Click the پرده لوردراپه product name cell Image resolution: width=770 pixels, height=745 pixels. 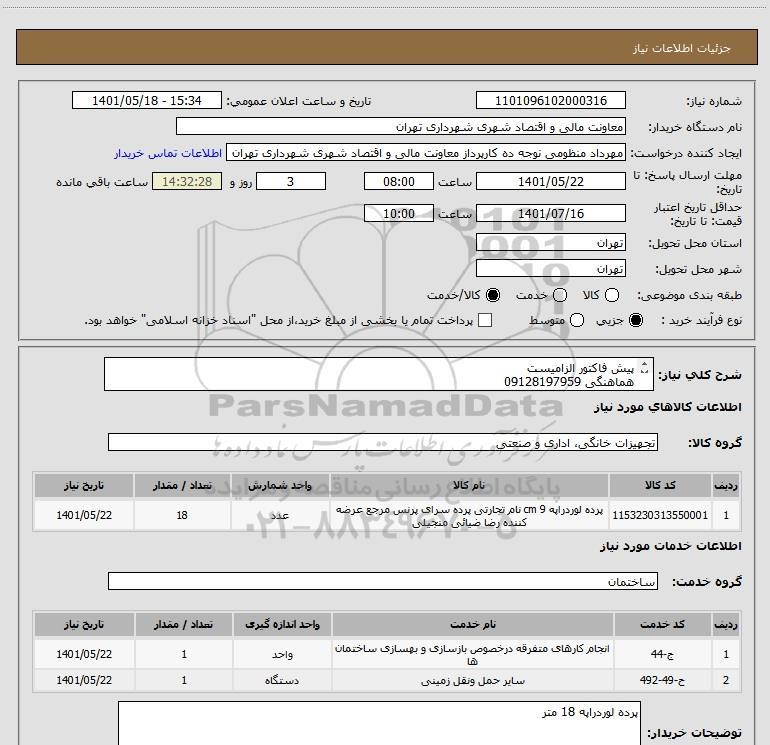[x=469, y=515]
